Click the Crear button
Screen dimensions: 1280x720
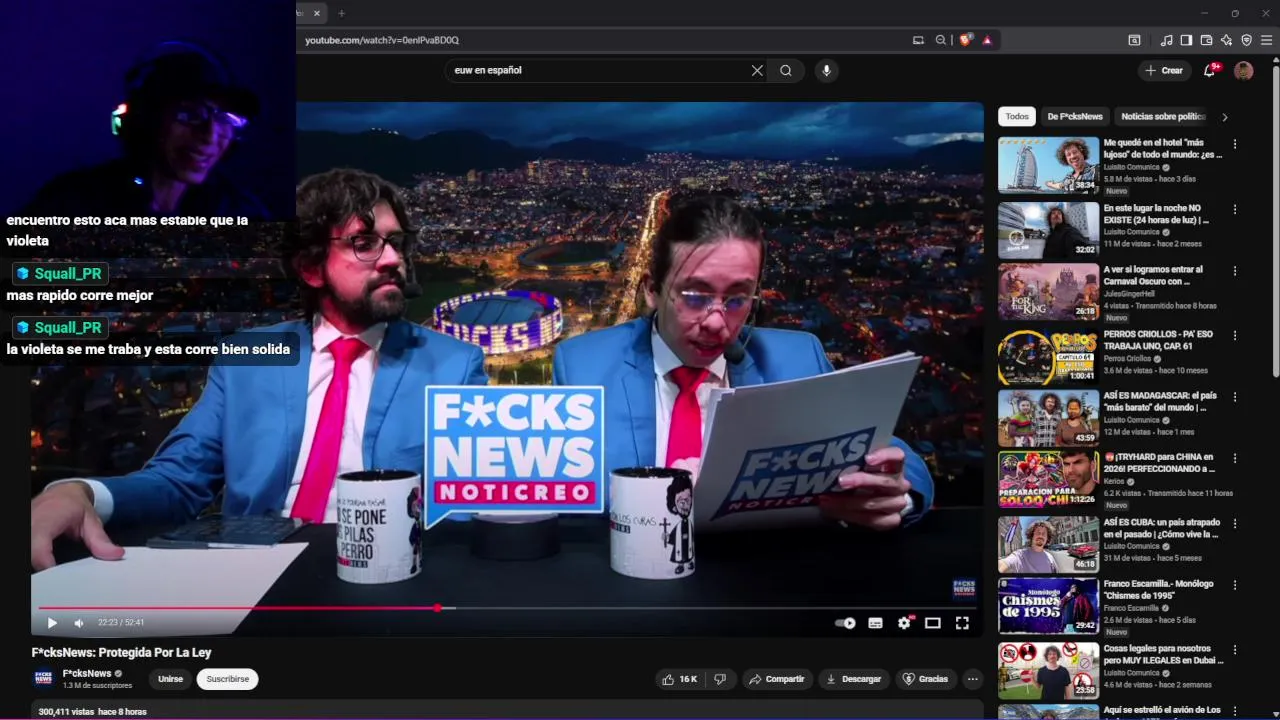(1164, 70)
